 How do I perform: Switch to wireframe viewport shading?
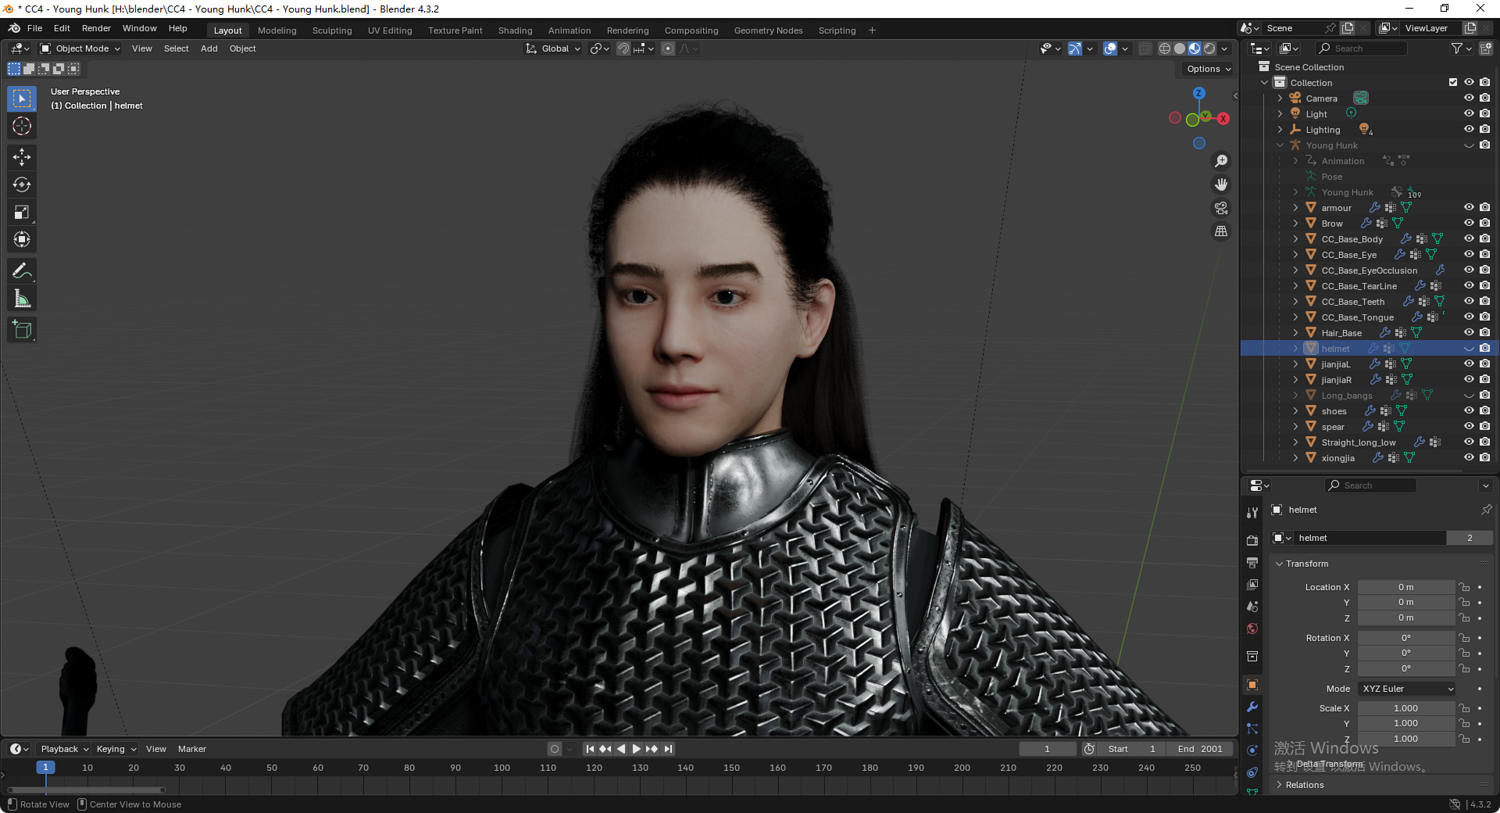tap(1165, 48)
